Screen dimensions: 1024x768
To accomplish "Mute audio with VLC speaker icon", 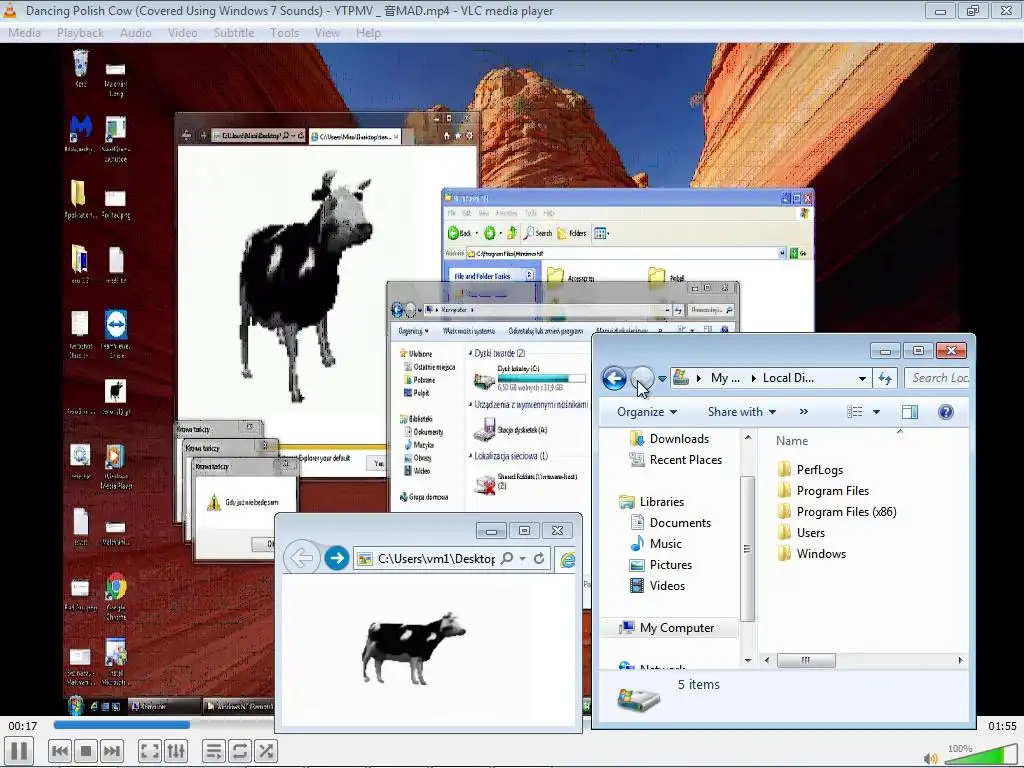I will click(931, 758).
